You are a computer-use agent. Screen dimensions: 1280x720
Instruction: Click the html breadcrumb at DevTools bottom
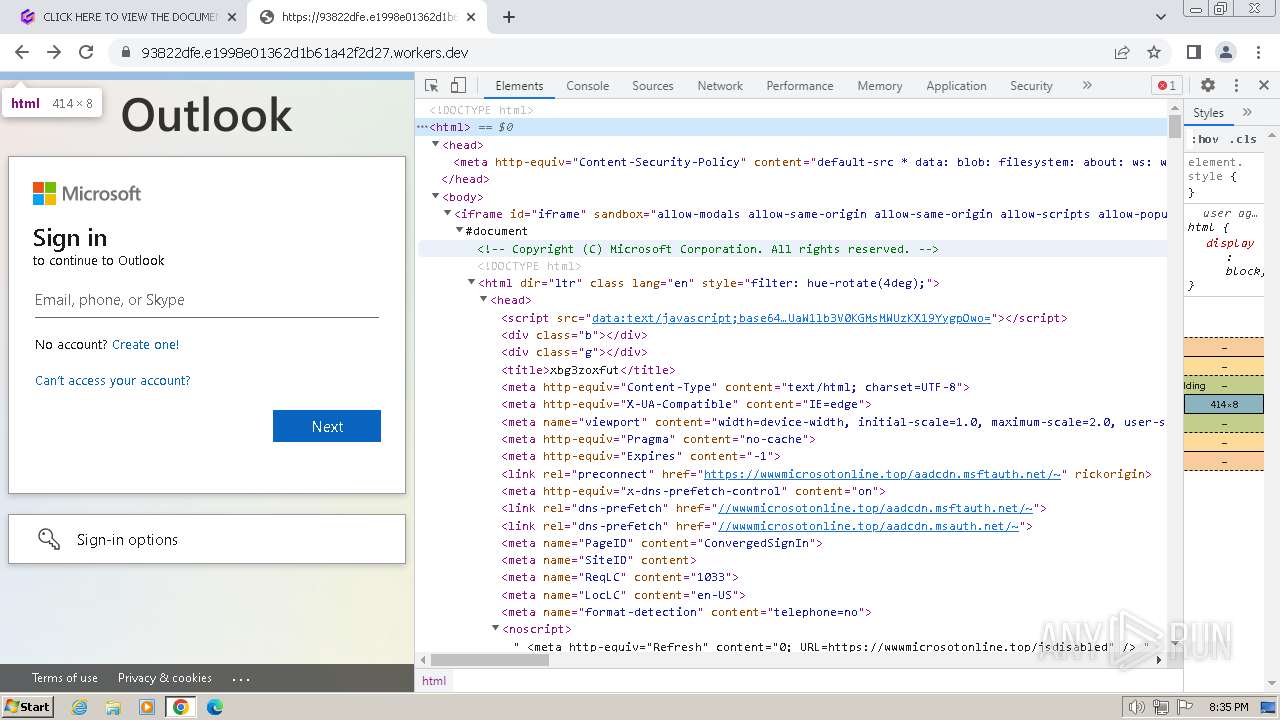point(434,681)
